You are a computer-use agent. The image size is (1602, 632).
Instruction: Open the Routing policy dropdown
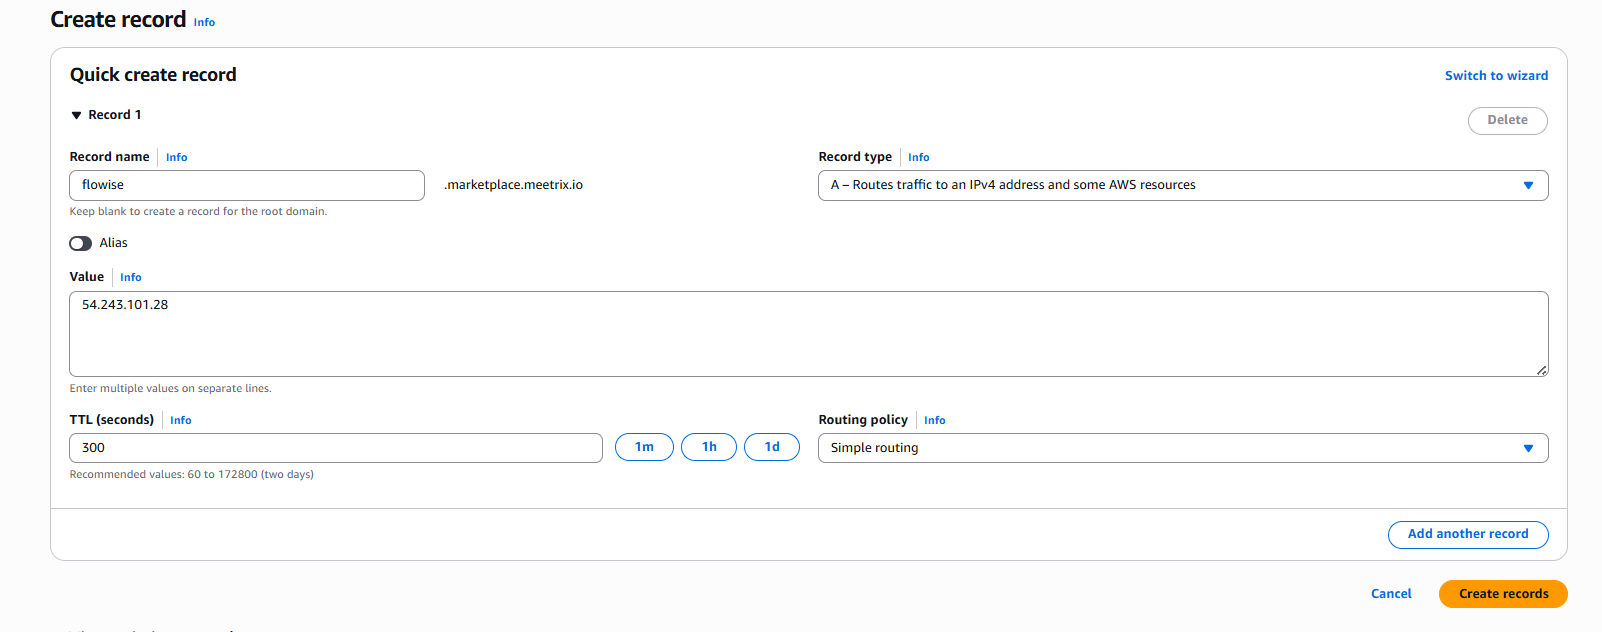coord(1183,448)
